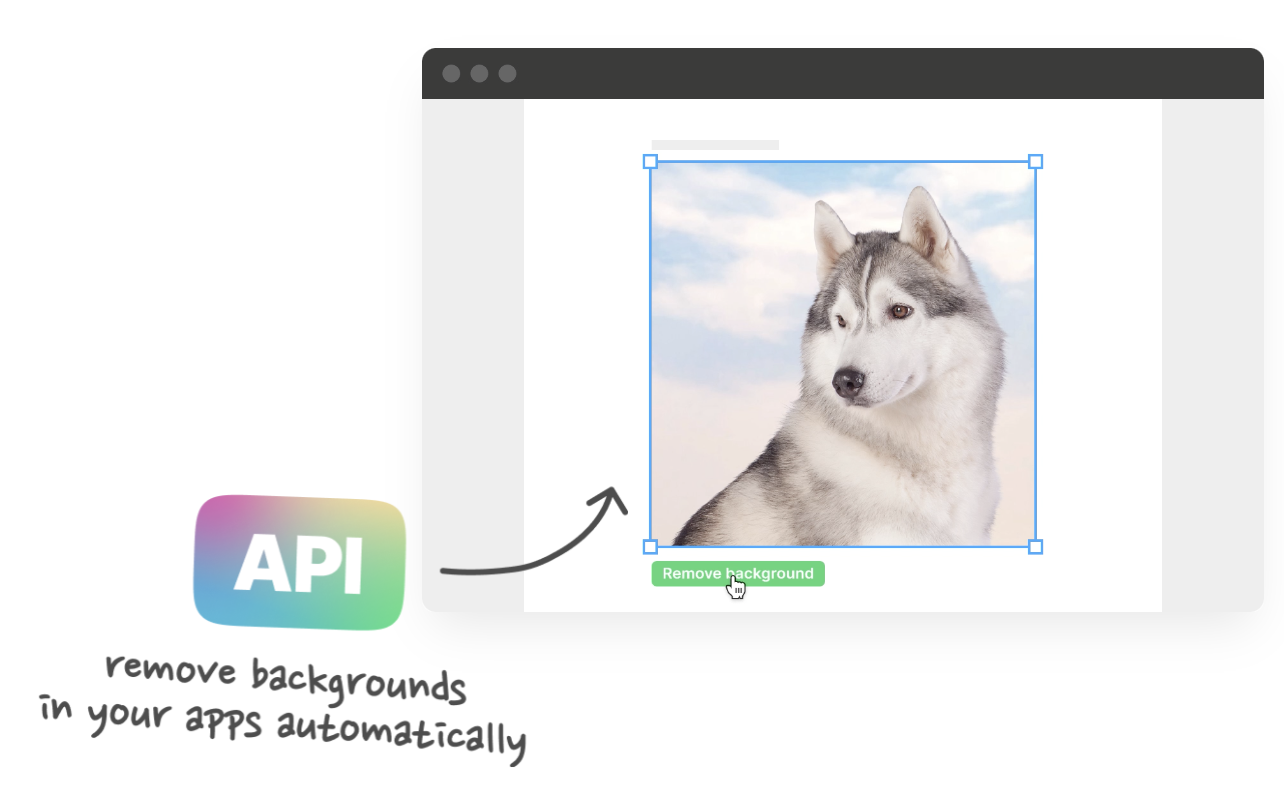This screenshot has width=1284, height=790.
Task: Click the bottom-left selection handle
Action: pyautogui.click(x=651, y=546)
